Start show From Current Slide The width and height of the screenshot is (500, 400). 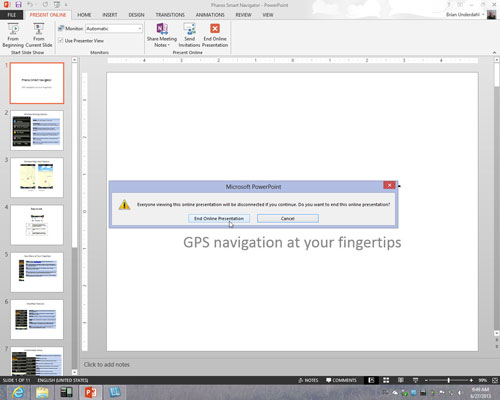point(39,35)
